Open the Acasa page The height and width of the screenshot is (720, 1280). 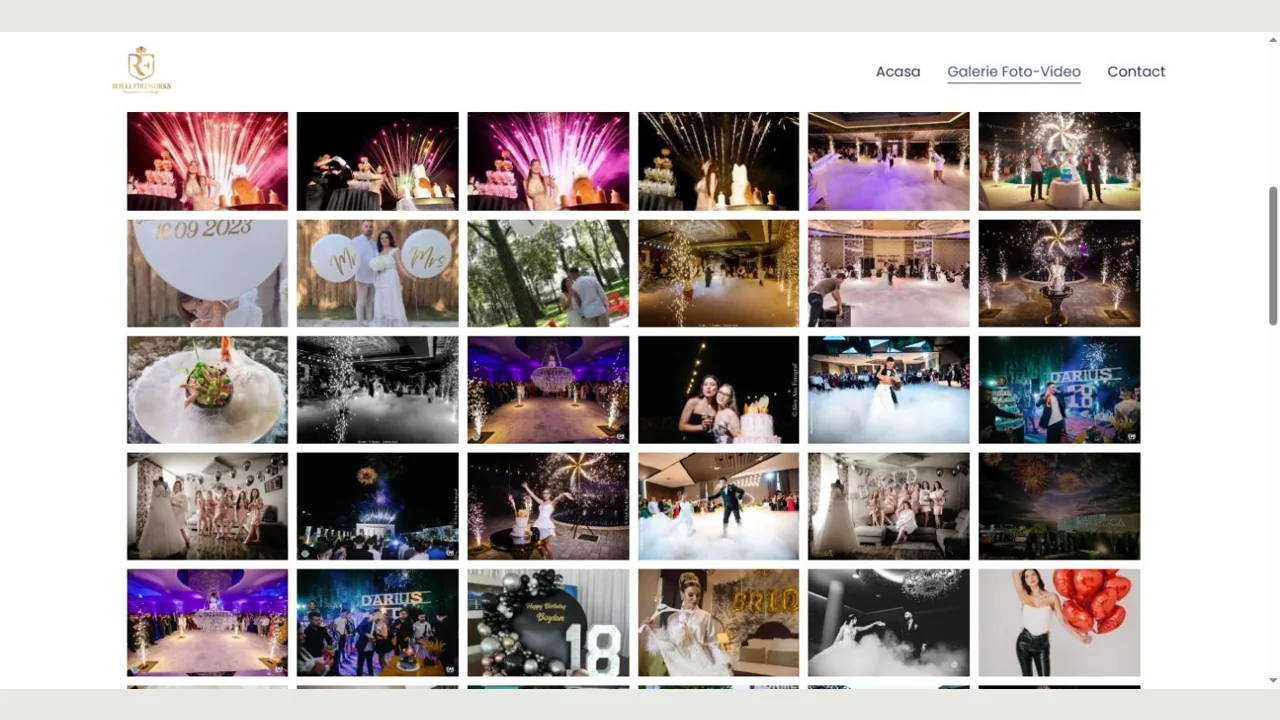tap(897, 72)
